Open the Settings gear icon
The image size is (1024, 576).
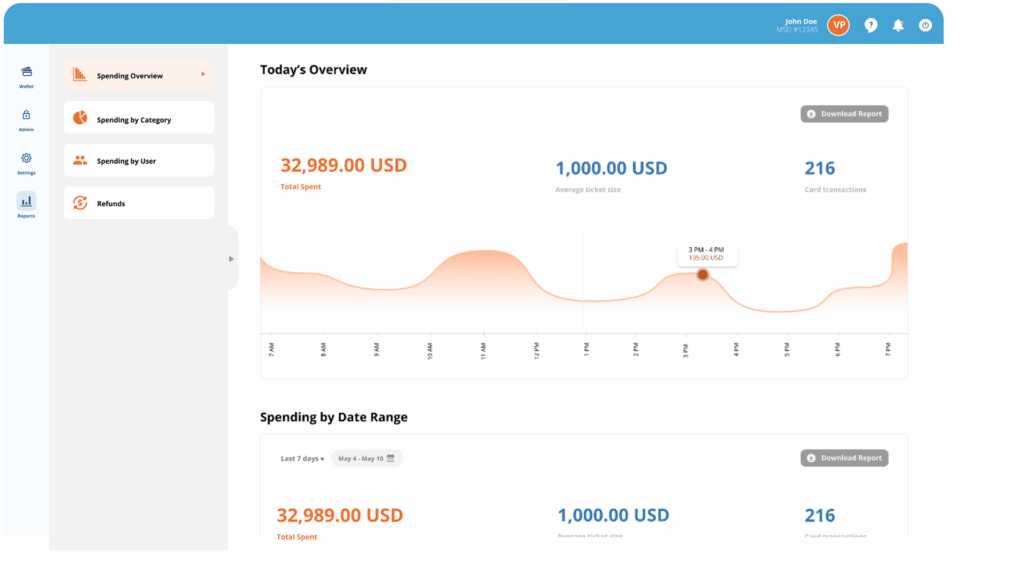(x=26, y=158)
